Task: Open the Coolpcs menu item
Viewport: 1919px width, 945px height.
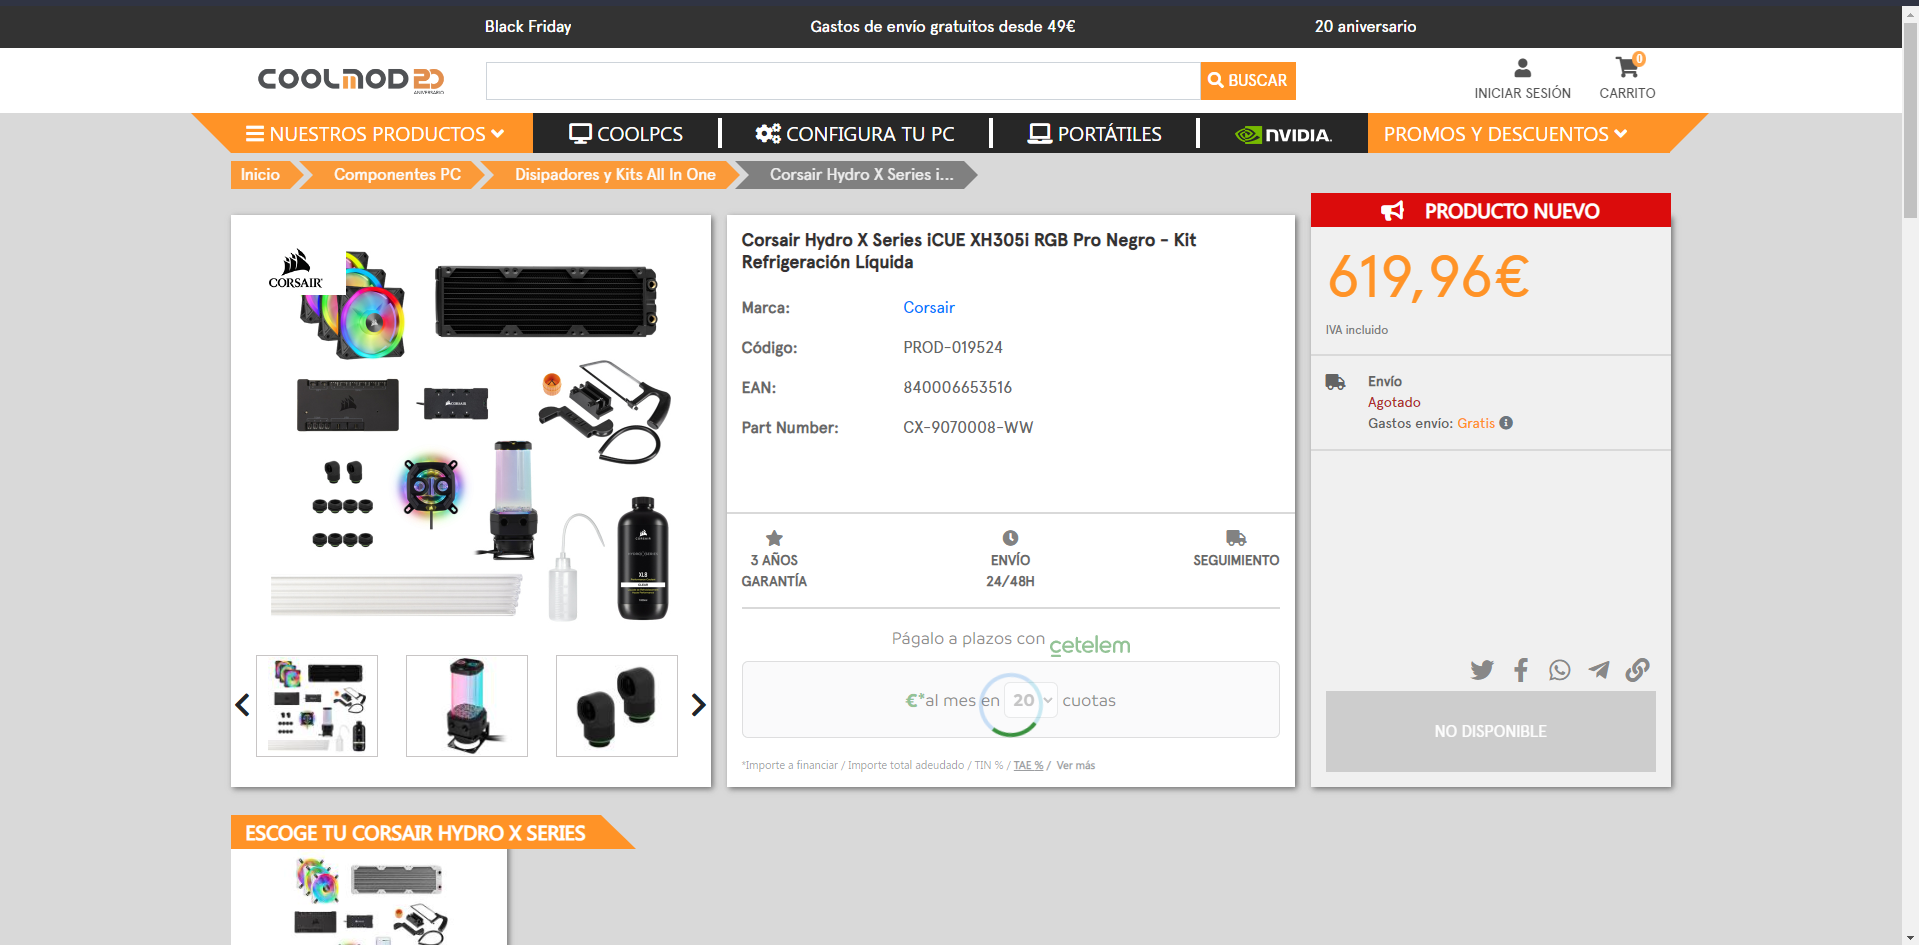Action: click(626, 134)
